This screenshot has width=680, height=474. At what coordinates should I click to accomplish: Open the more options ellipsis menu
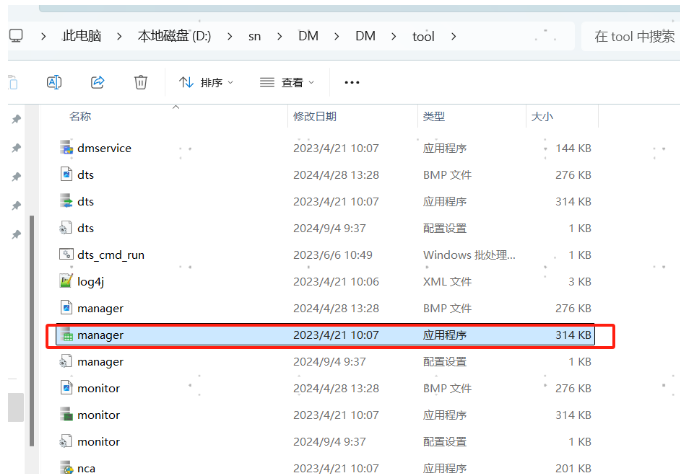tap(352, 82)
